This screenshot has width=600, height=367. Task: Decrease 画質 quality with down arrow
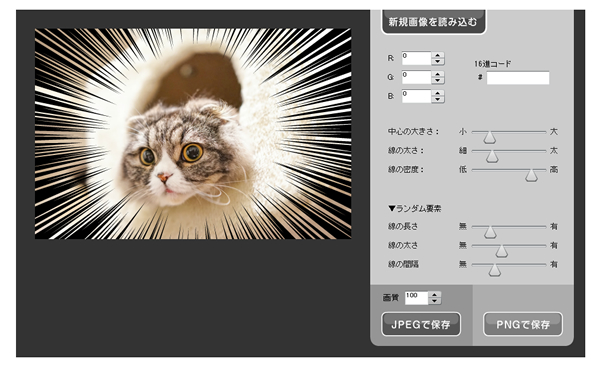pos(434,301)
